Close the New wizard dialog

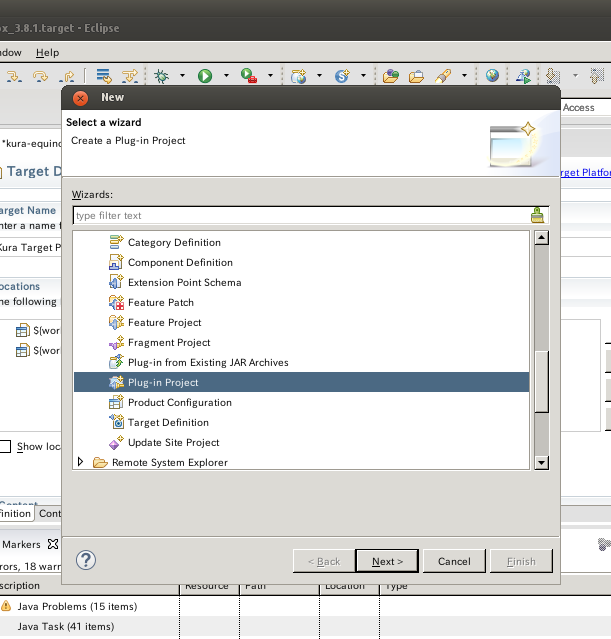(80, 98)
